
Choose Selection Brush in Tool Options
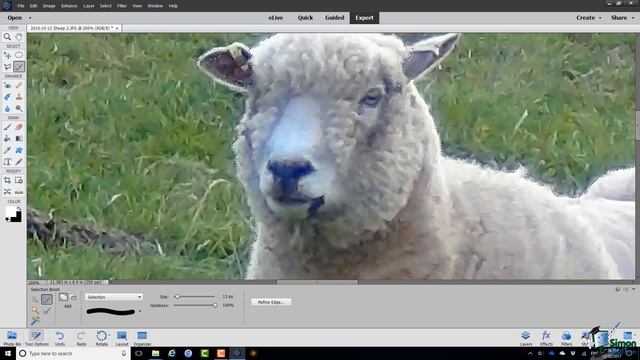[x=47, y=300]
